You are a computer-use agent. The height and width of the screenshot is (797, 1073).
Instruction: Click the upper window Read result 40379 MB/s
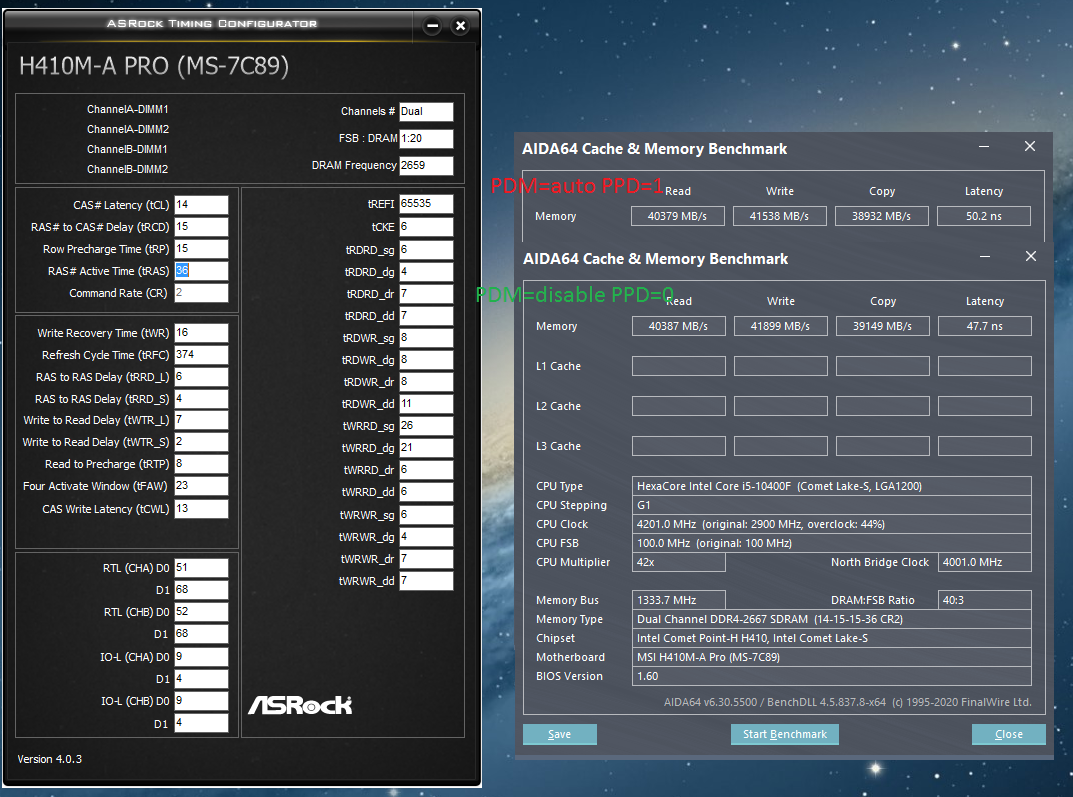[677, 215]
